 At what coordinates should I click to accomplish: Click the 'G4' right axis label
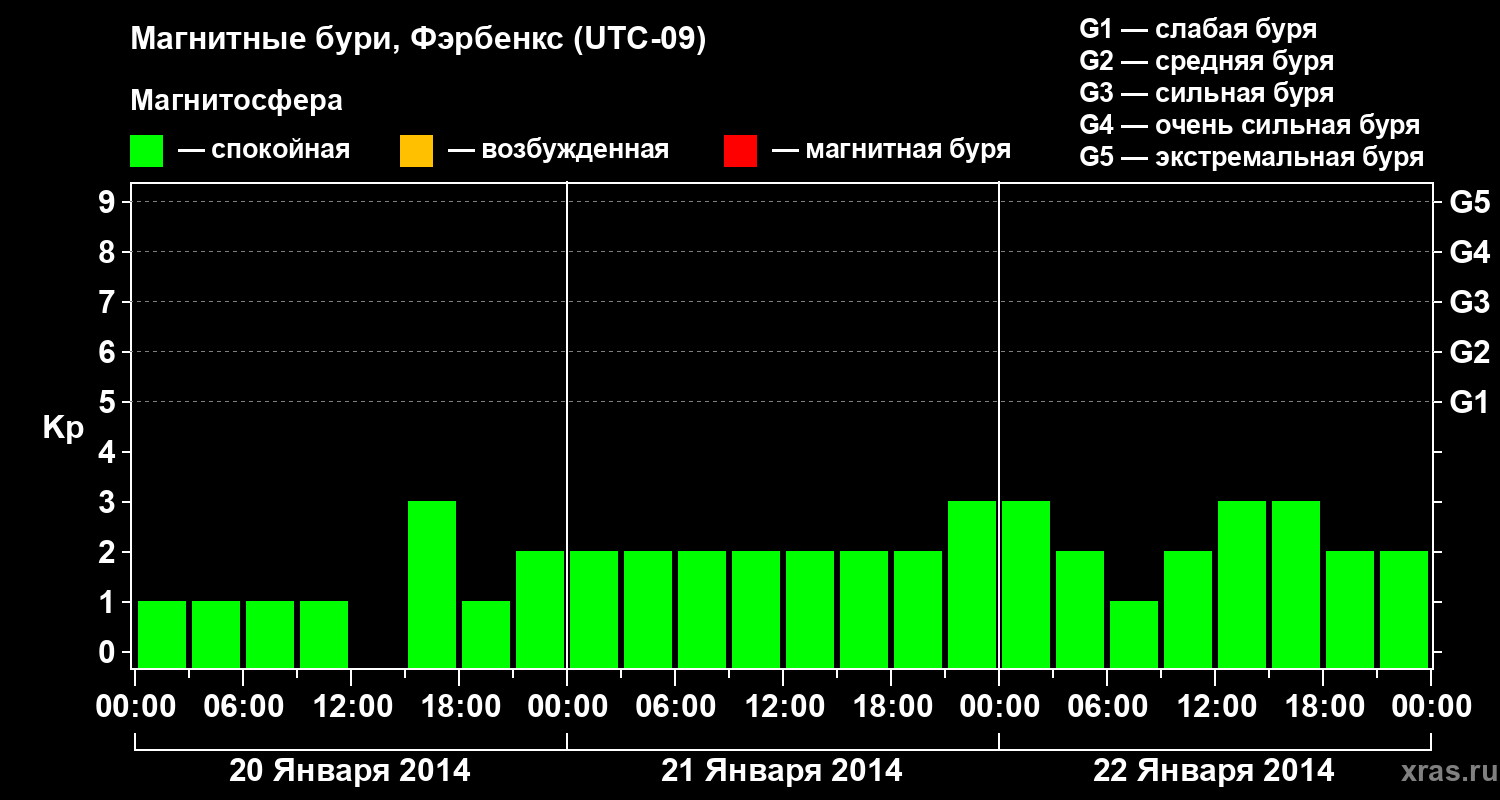pos(1469,253)
